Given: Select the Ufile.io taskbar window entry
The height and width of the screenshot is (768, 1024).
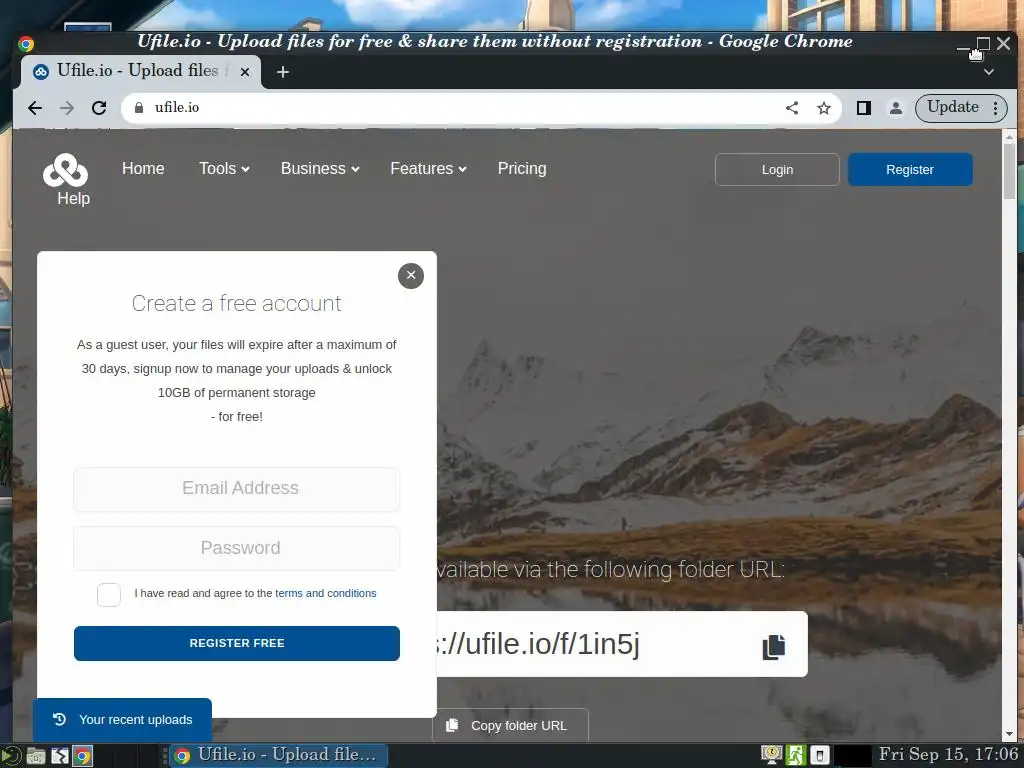Looking at the screenshot, I should [x=279, y=756].
